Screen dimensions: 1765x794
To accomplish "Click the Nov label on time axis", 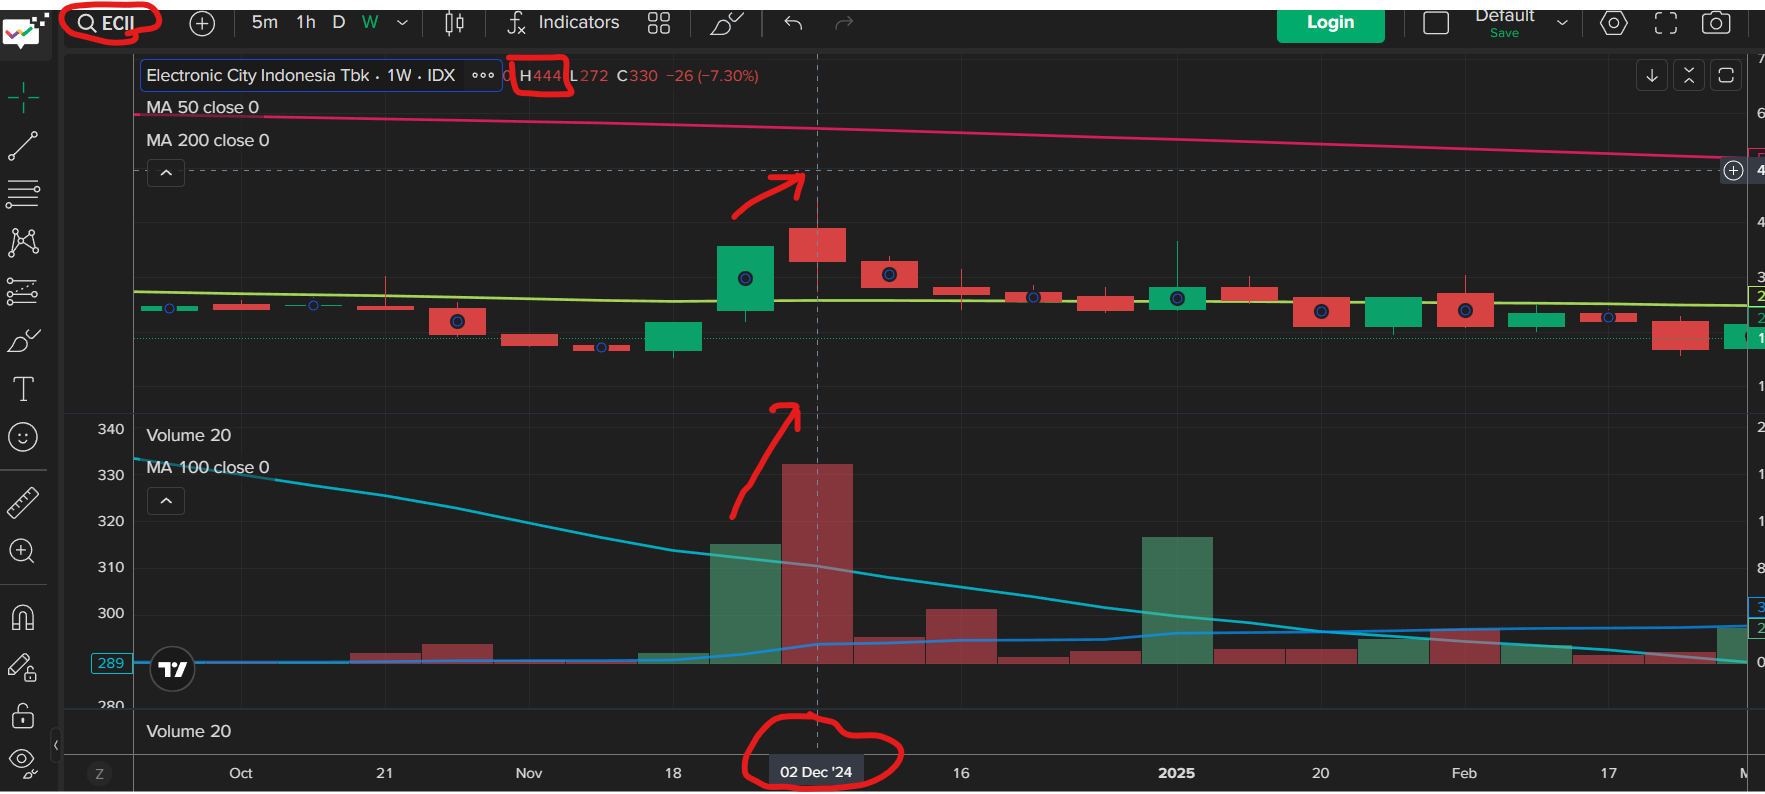I will 529,773.
